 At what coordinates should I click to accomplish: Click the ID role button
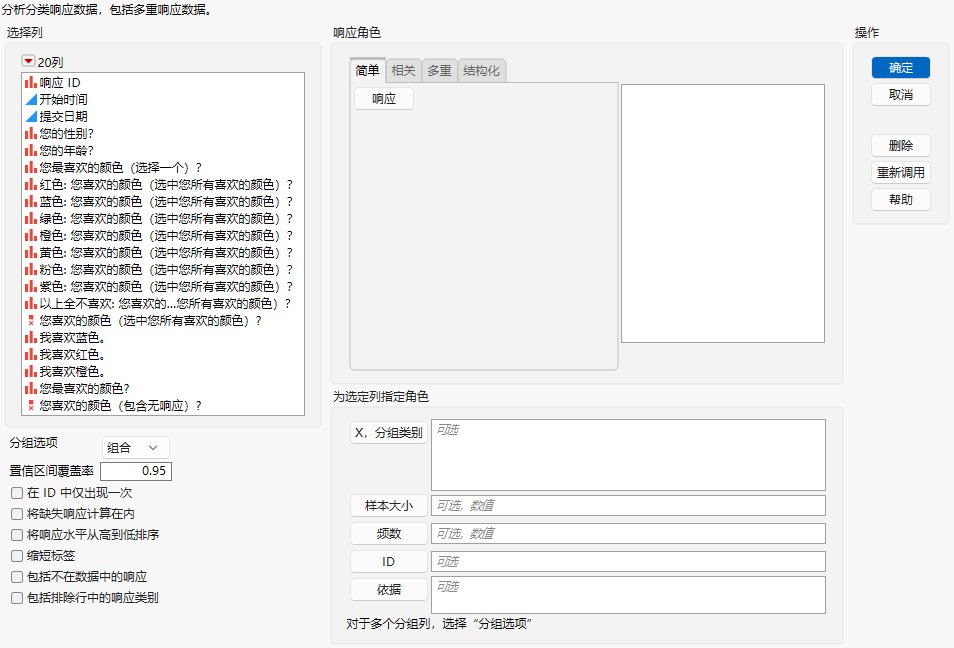point(389,562)
